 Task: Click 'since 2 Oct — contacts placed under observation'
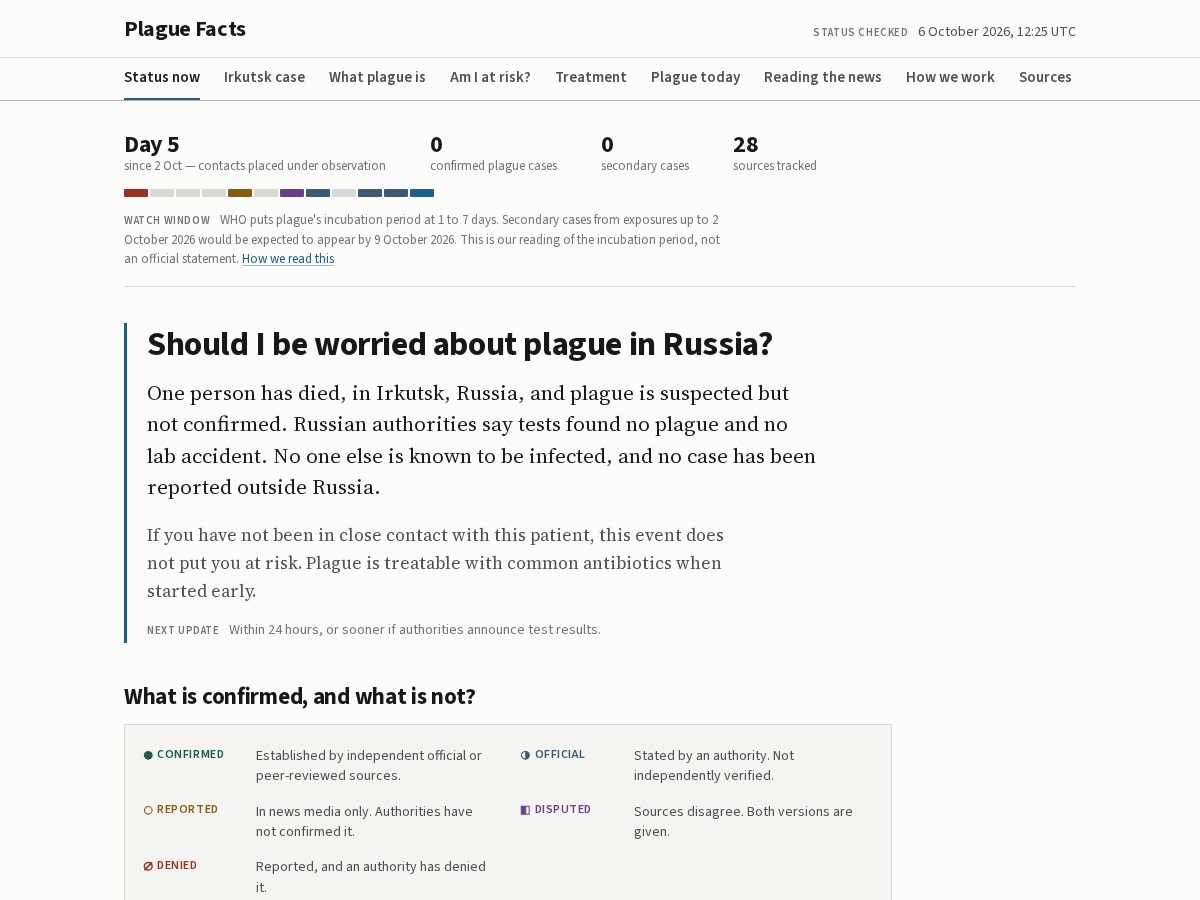255,166
